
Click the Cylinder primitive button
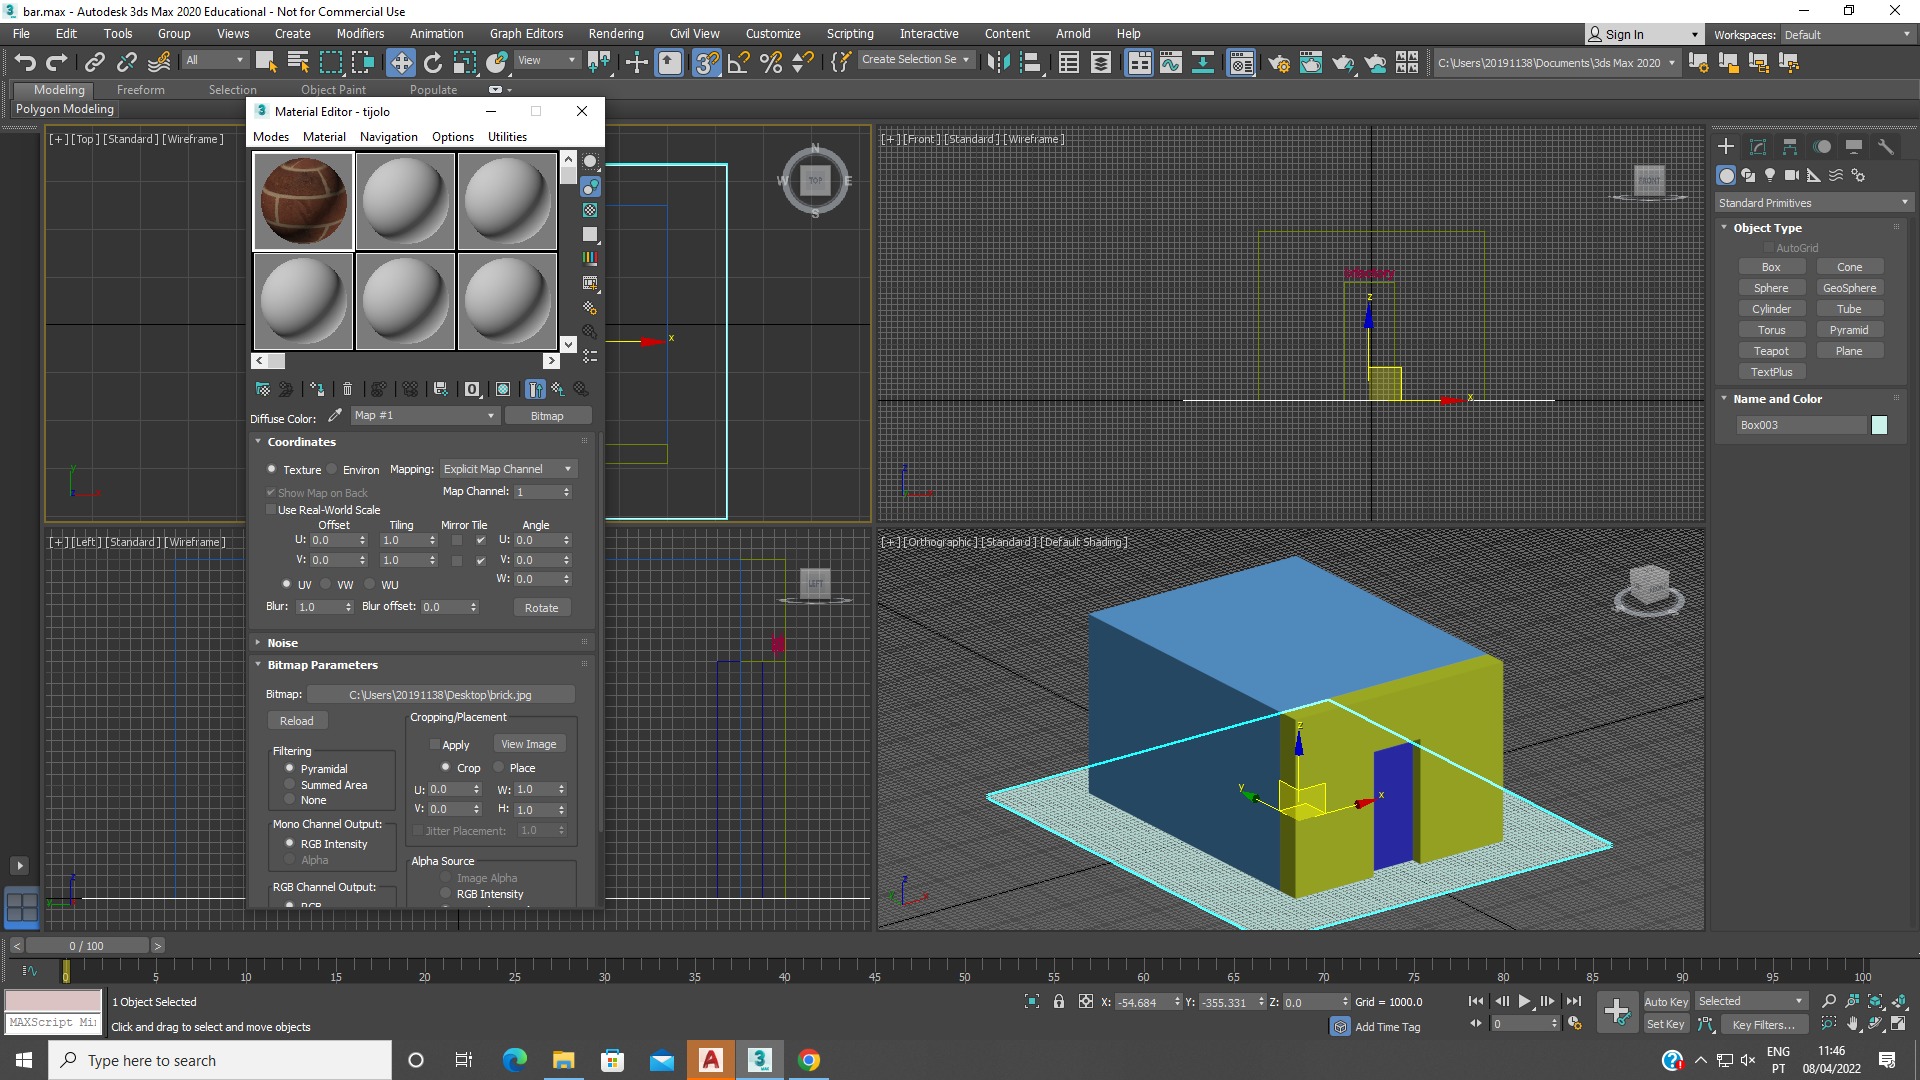[1771, 309]
